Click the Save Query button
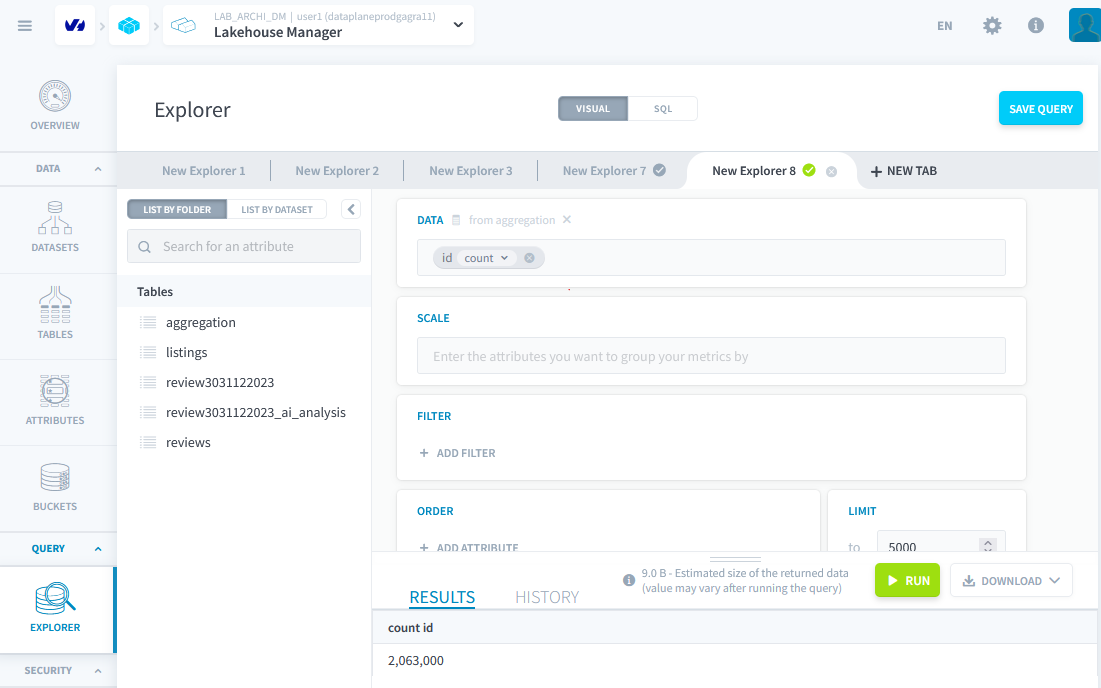 tap(1040, 108)
